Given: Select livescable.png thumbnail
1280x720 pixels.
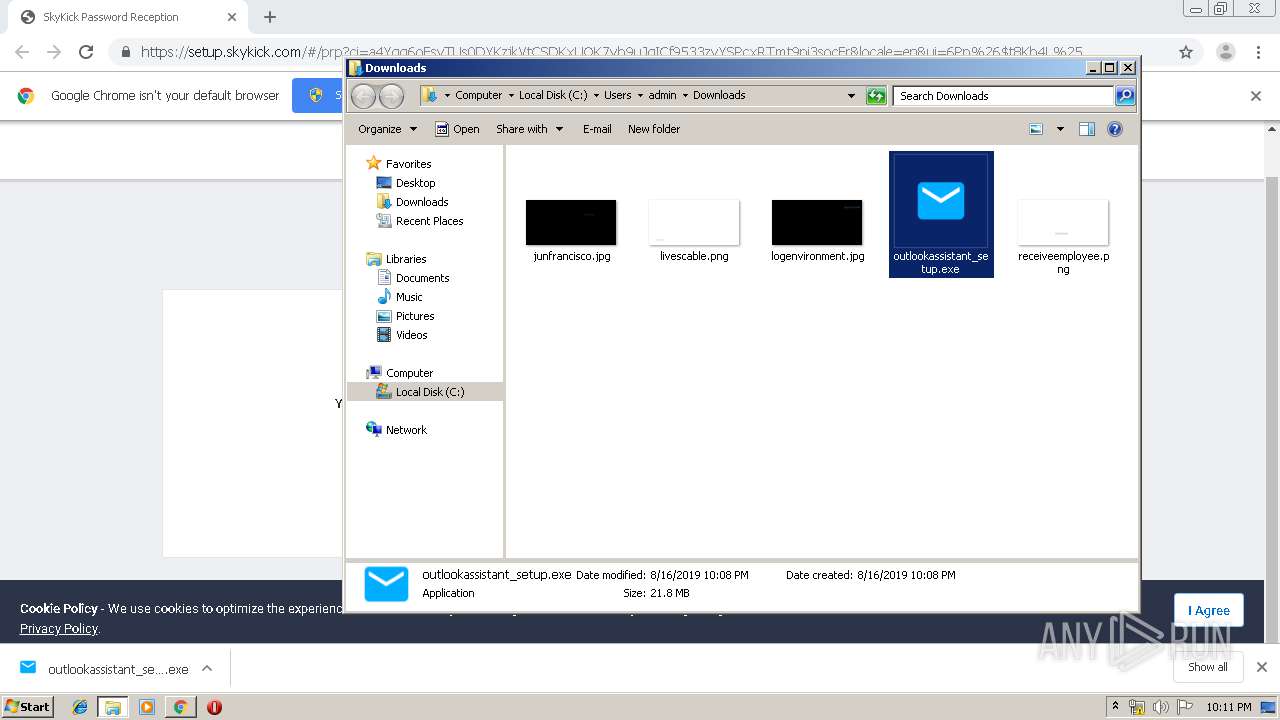Looking at the screenshot, I should (x=694, y=222).
